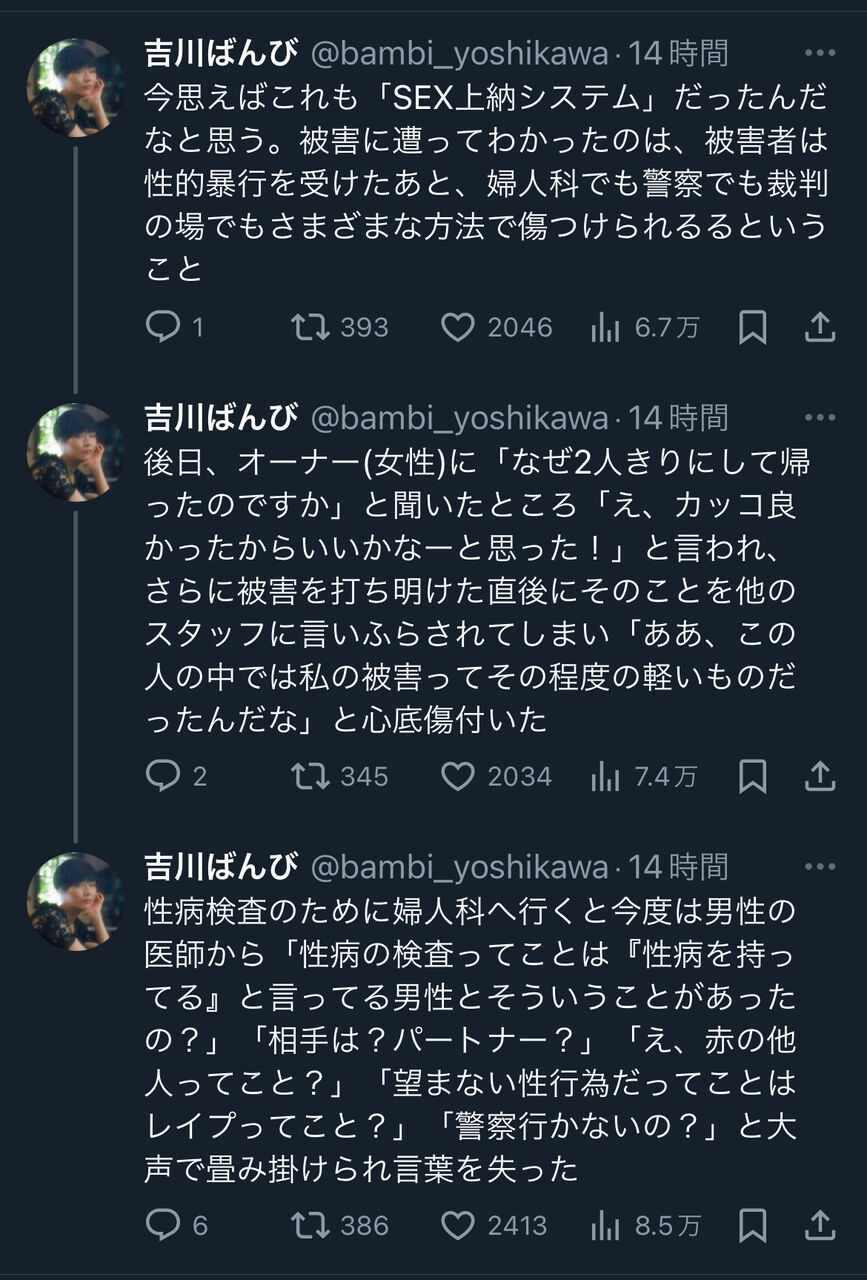This screenshot has height=1280, width=867.
Task: Retweet the first tweet with 393 retweets
Action: coord(309,327)
